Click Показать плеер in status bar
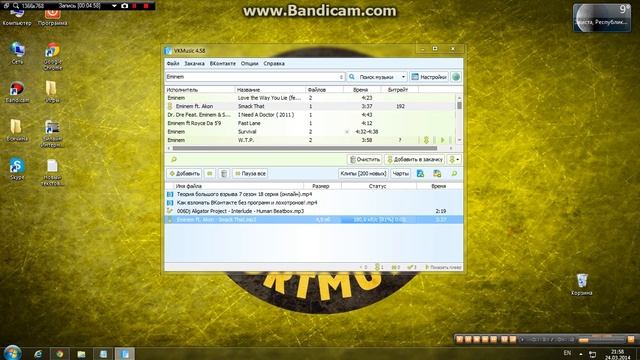Screen dimensions: 640x360 [x=443, y=267]
